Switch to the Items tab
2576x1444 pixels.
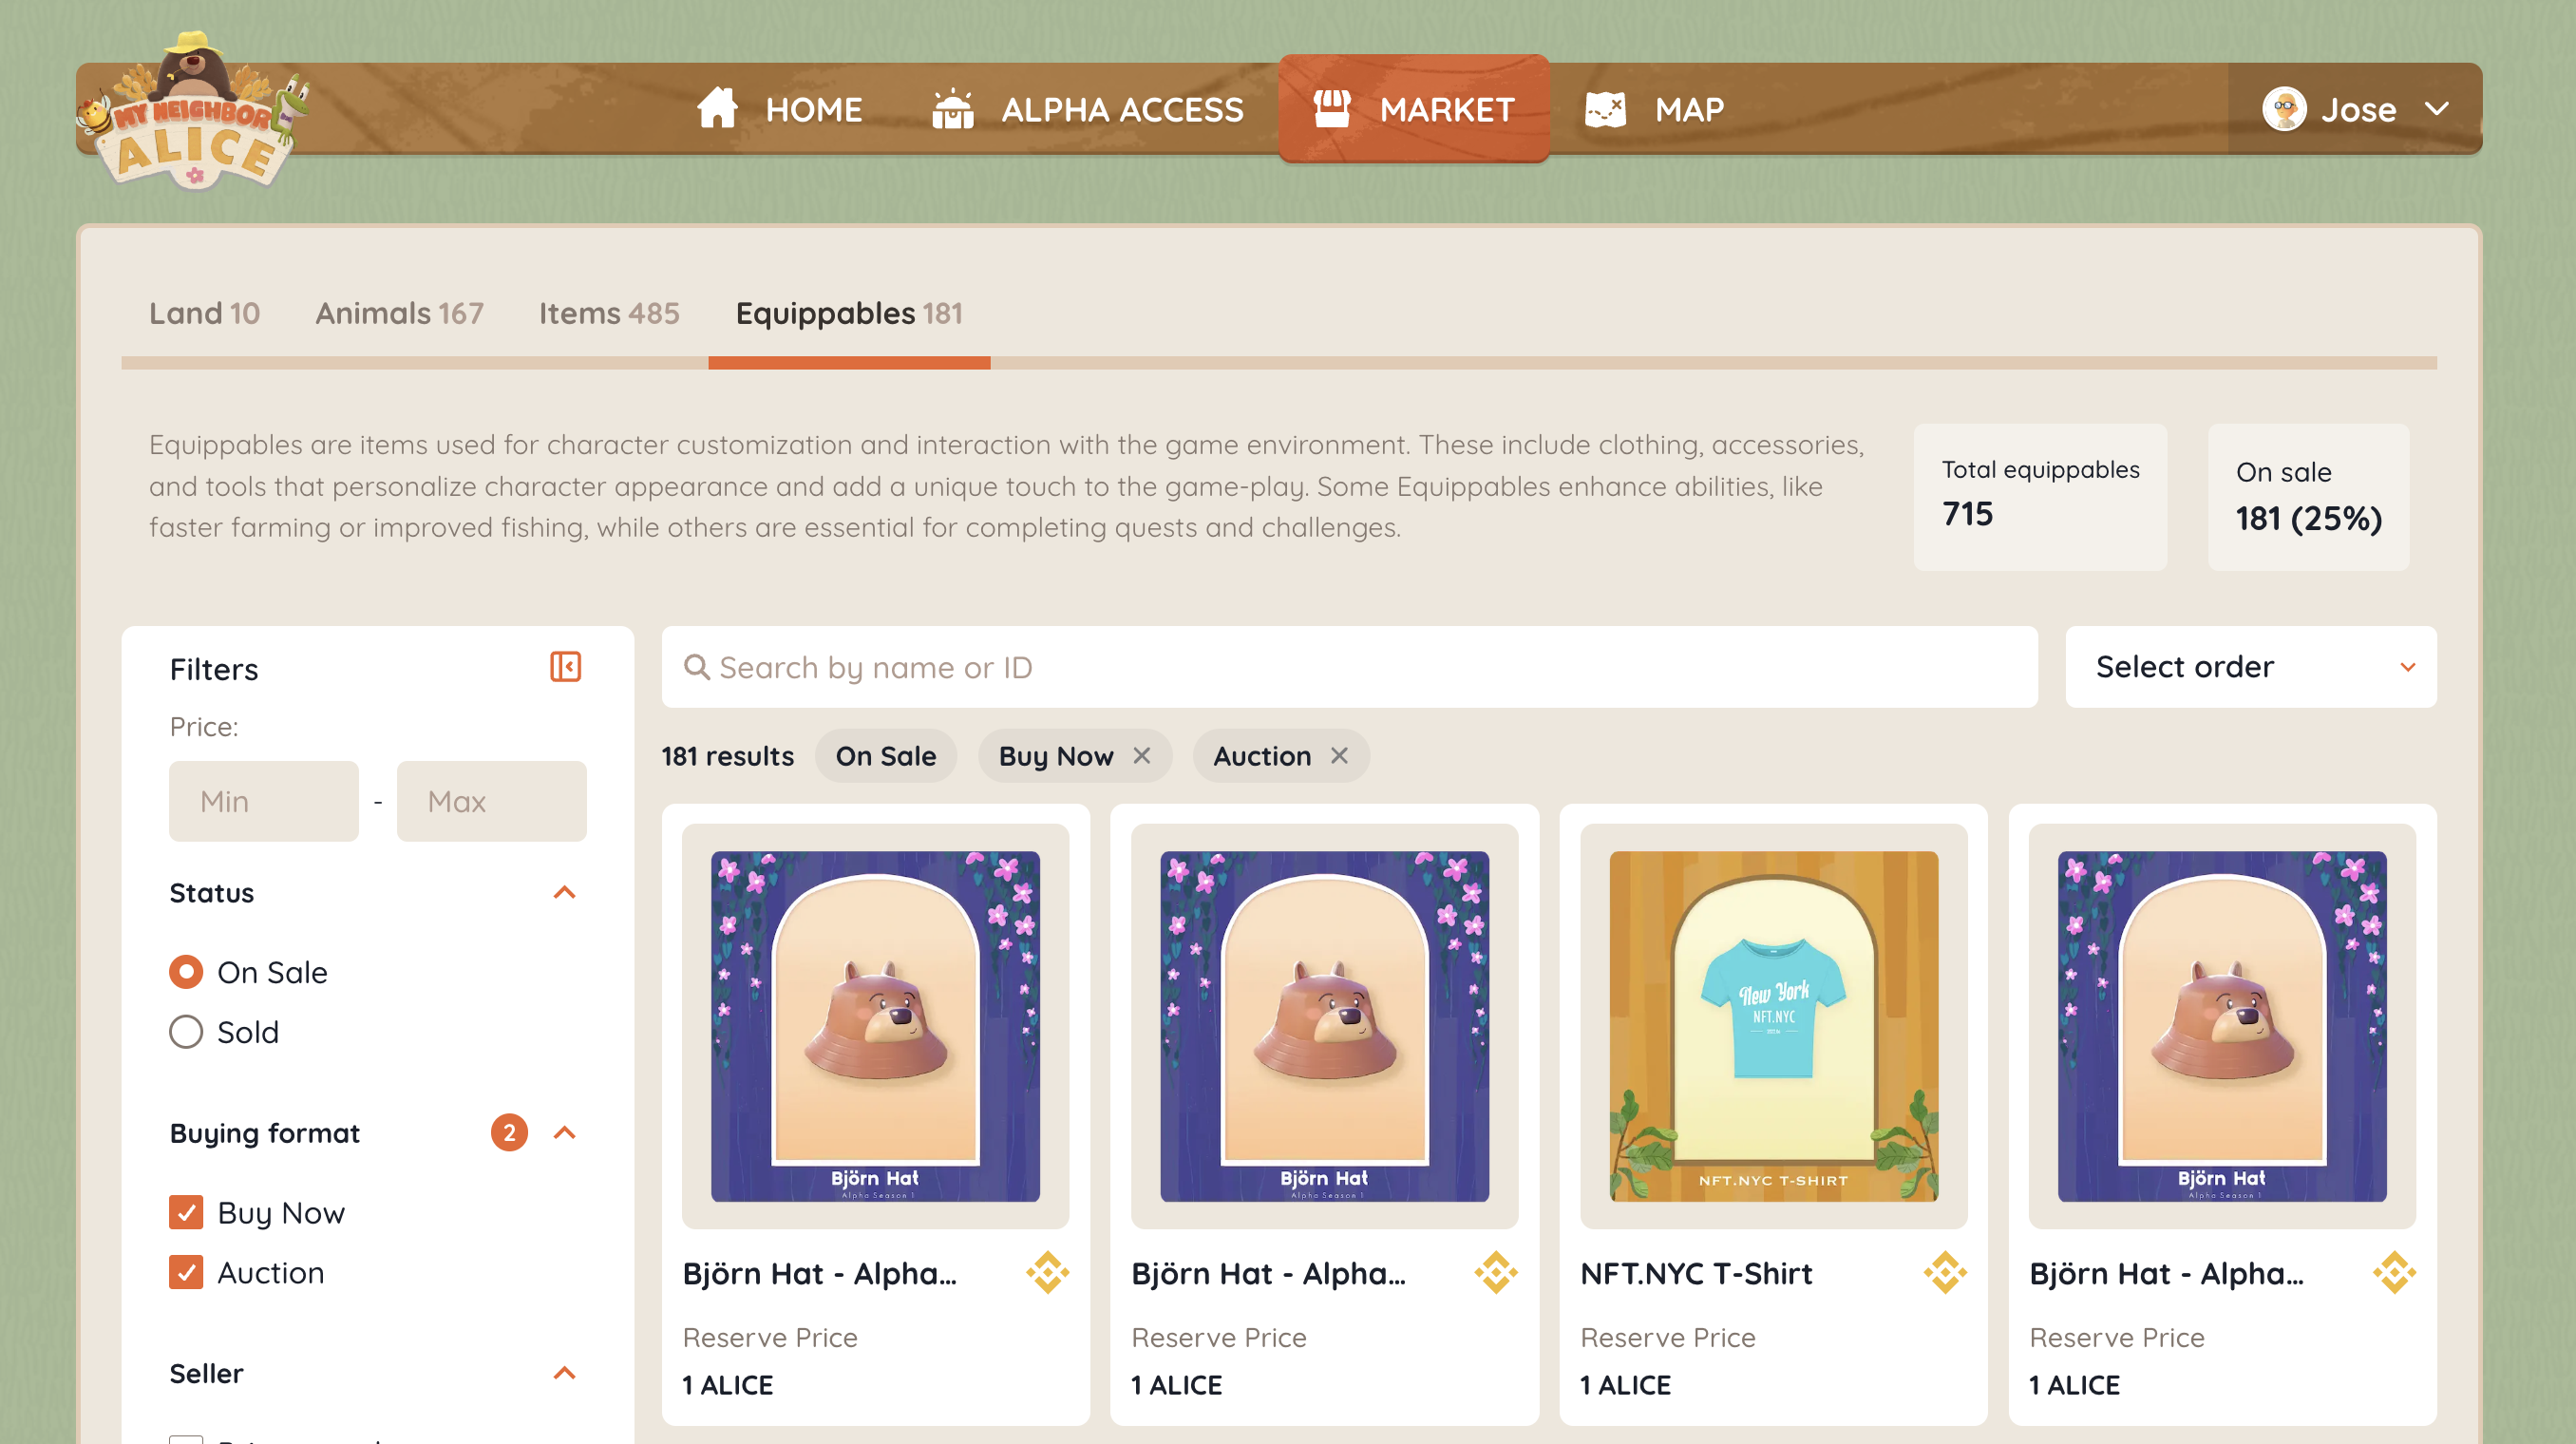(x=608, y=314)
